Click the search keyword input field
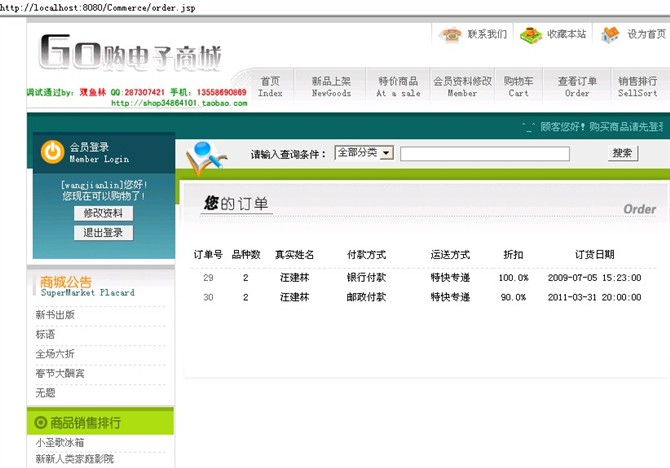 point(484,154)
